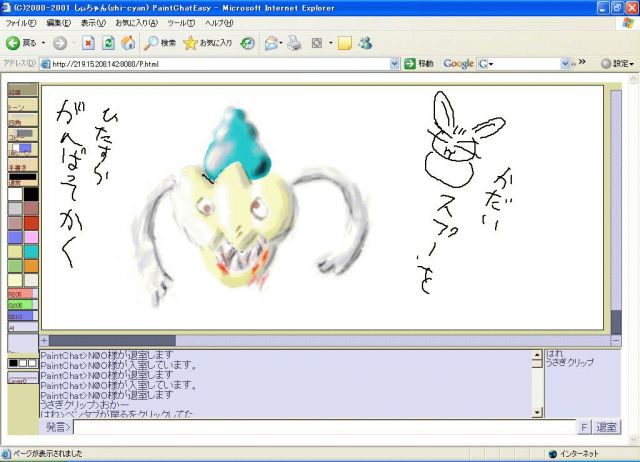The height and width of the screenshot is (462, 640).
Task: Open the 編集(E) menu
Action: click(x=59, y=23)
